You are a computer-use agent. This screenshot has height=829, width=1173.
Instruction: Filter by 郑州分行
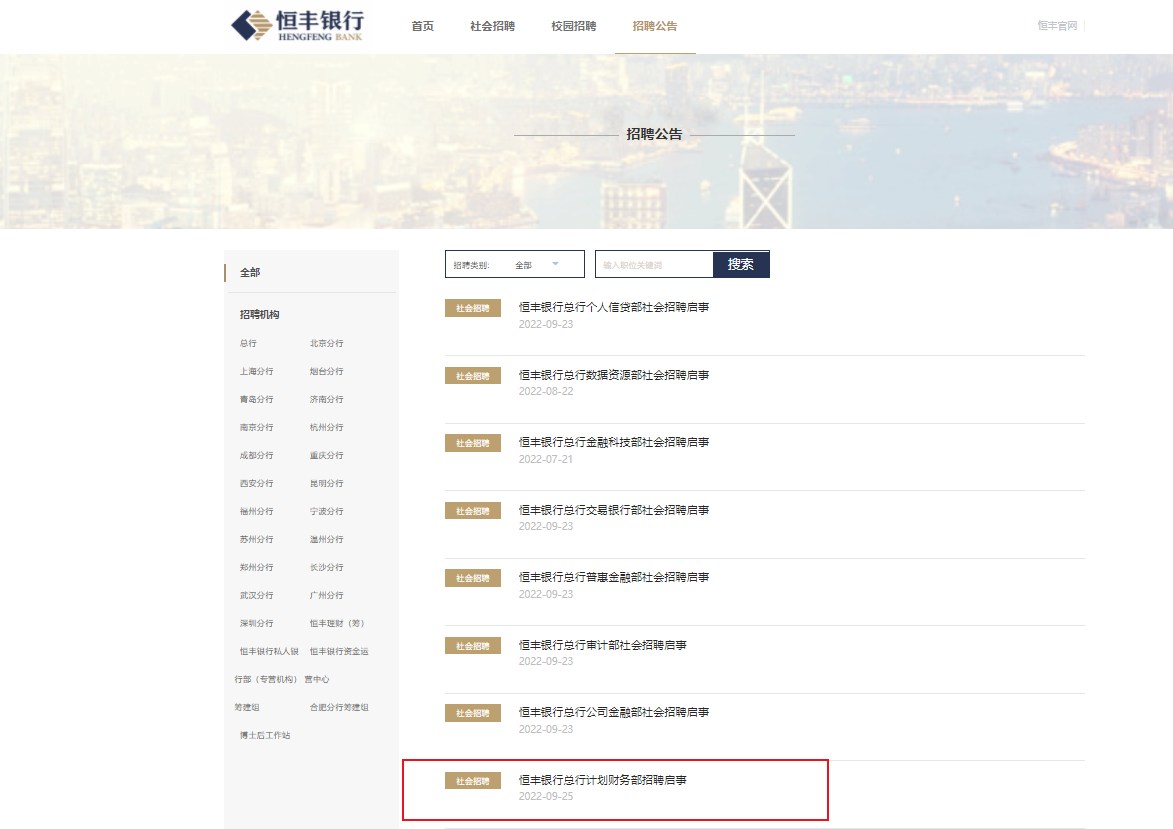pyautogui.click(x=256, y=567)
